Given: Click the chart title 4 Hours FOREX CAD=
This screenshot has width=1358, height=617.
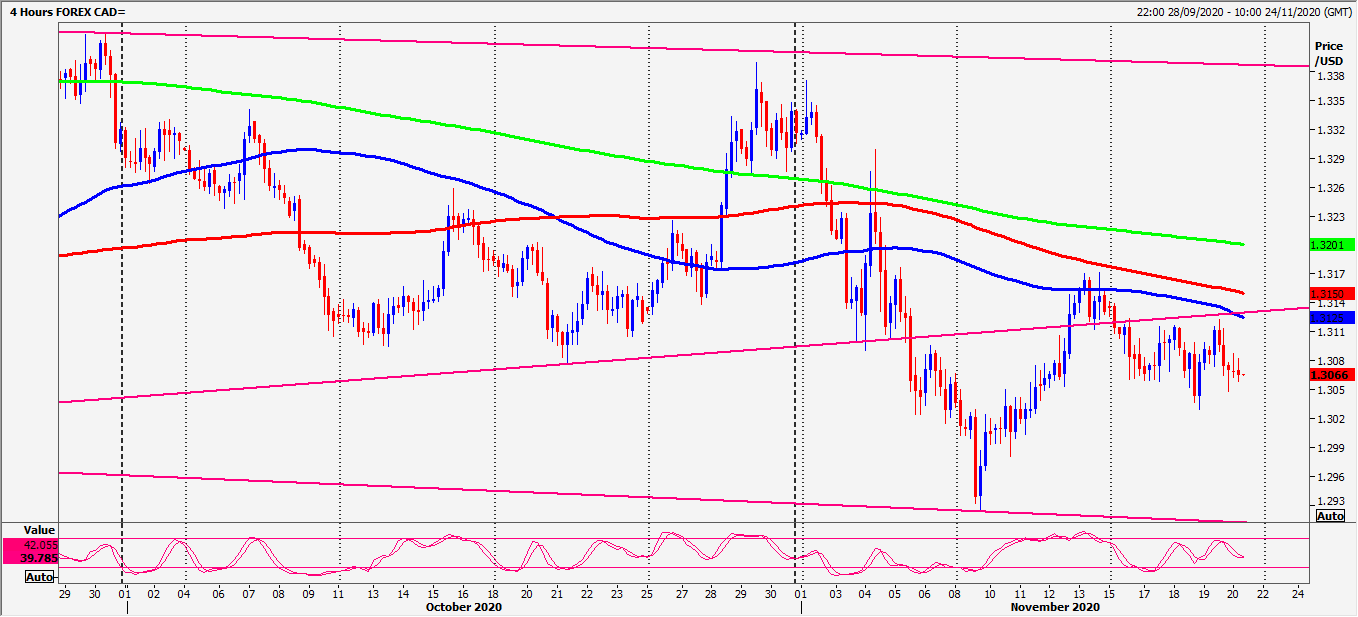Looking at the screenshot, I should coord(68,11).
